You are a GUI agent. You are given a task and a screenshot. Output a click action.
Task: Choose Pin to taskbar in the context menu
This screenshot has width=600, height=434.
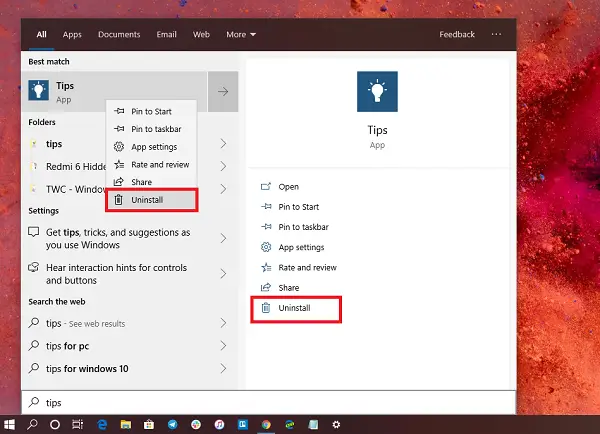152,129
